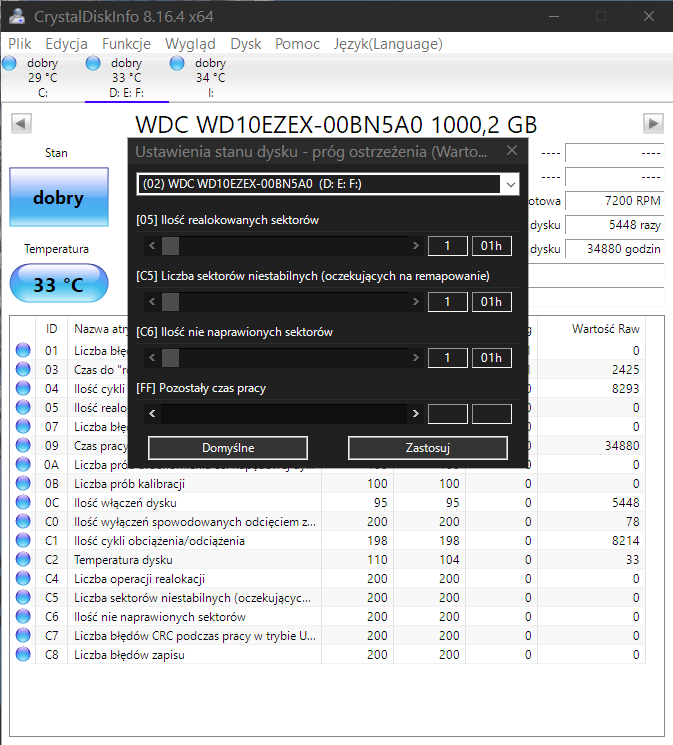This screenshot has height=745, width=673.
Task: Decrease [C5] threshold with left arrow
Action: [152, 302]
